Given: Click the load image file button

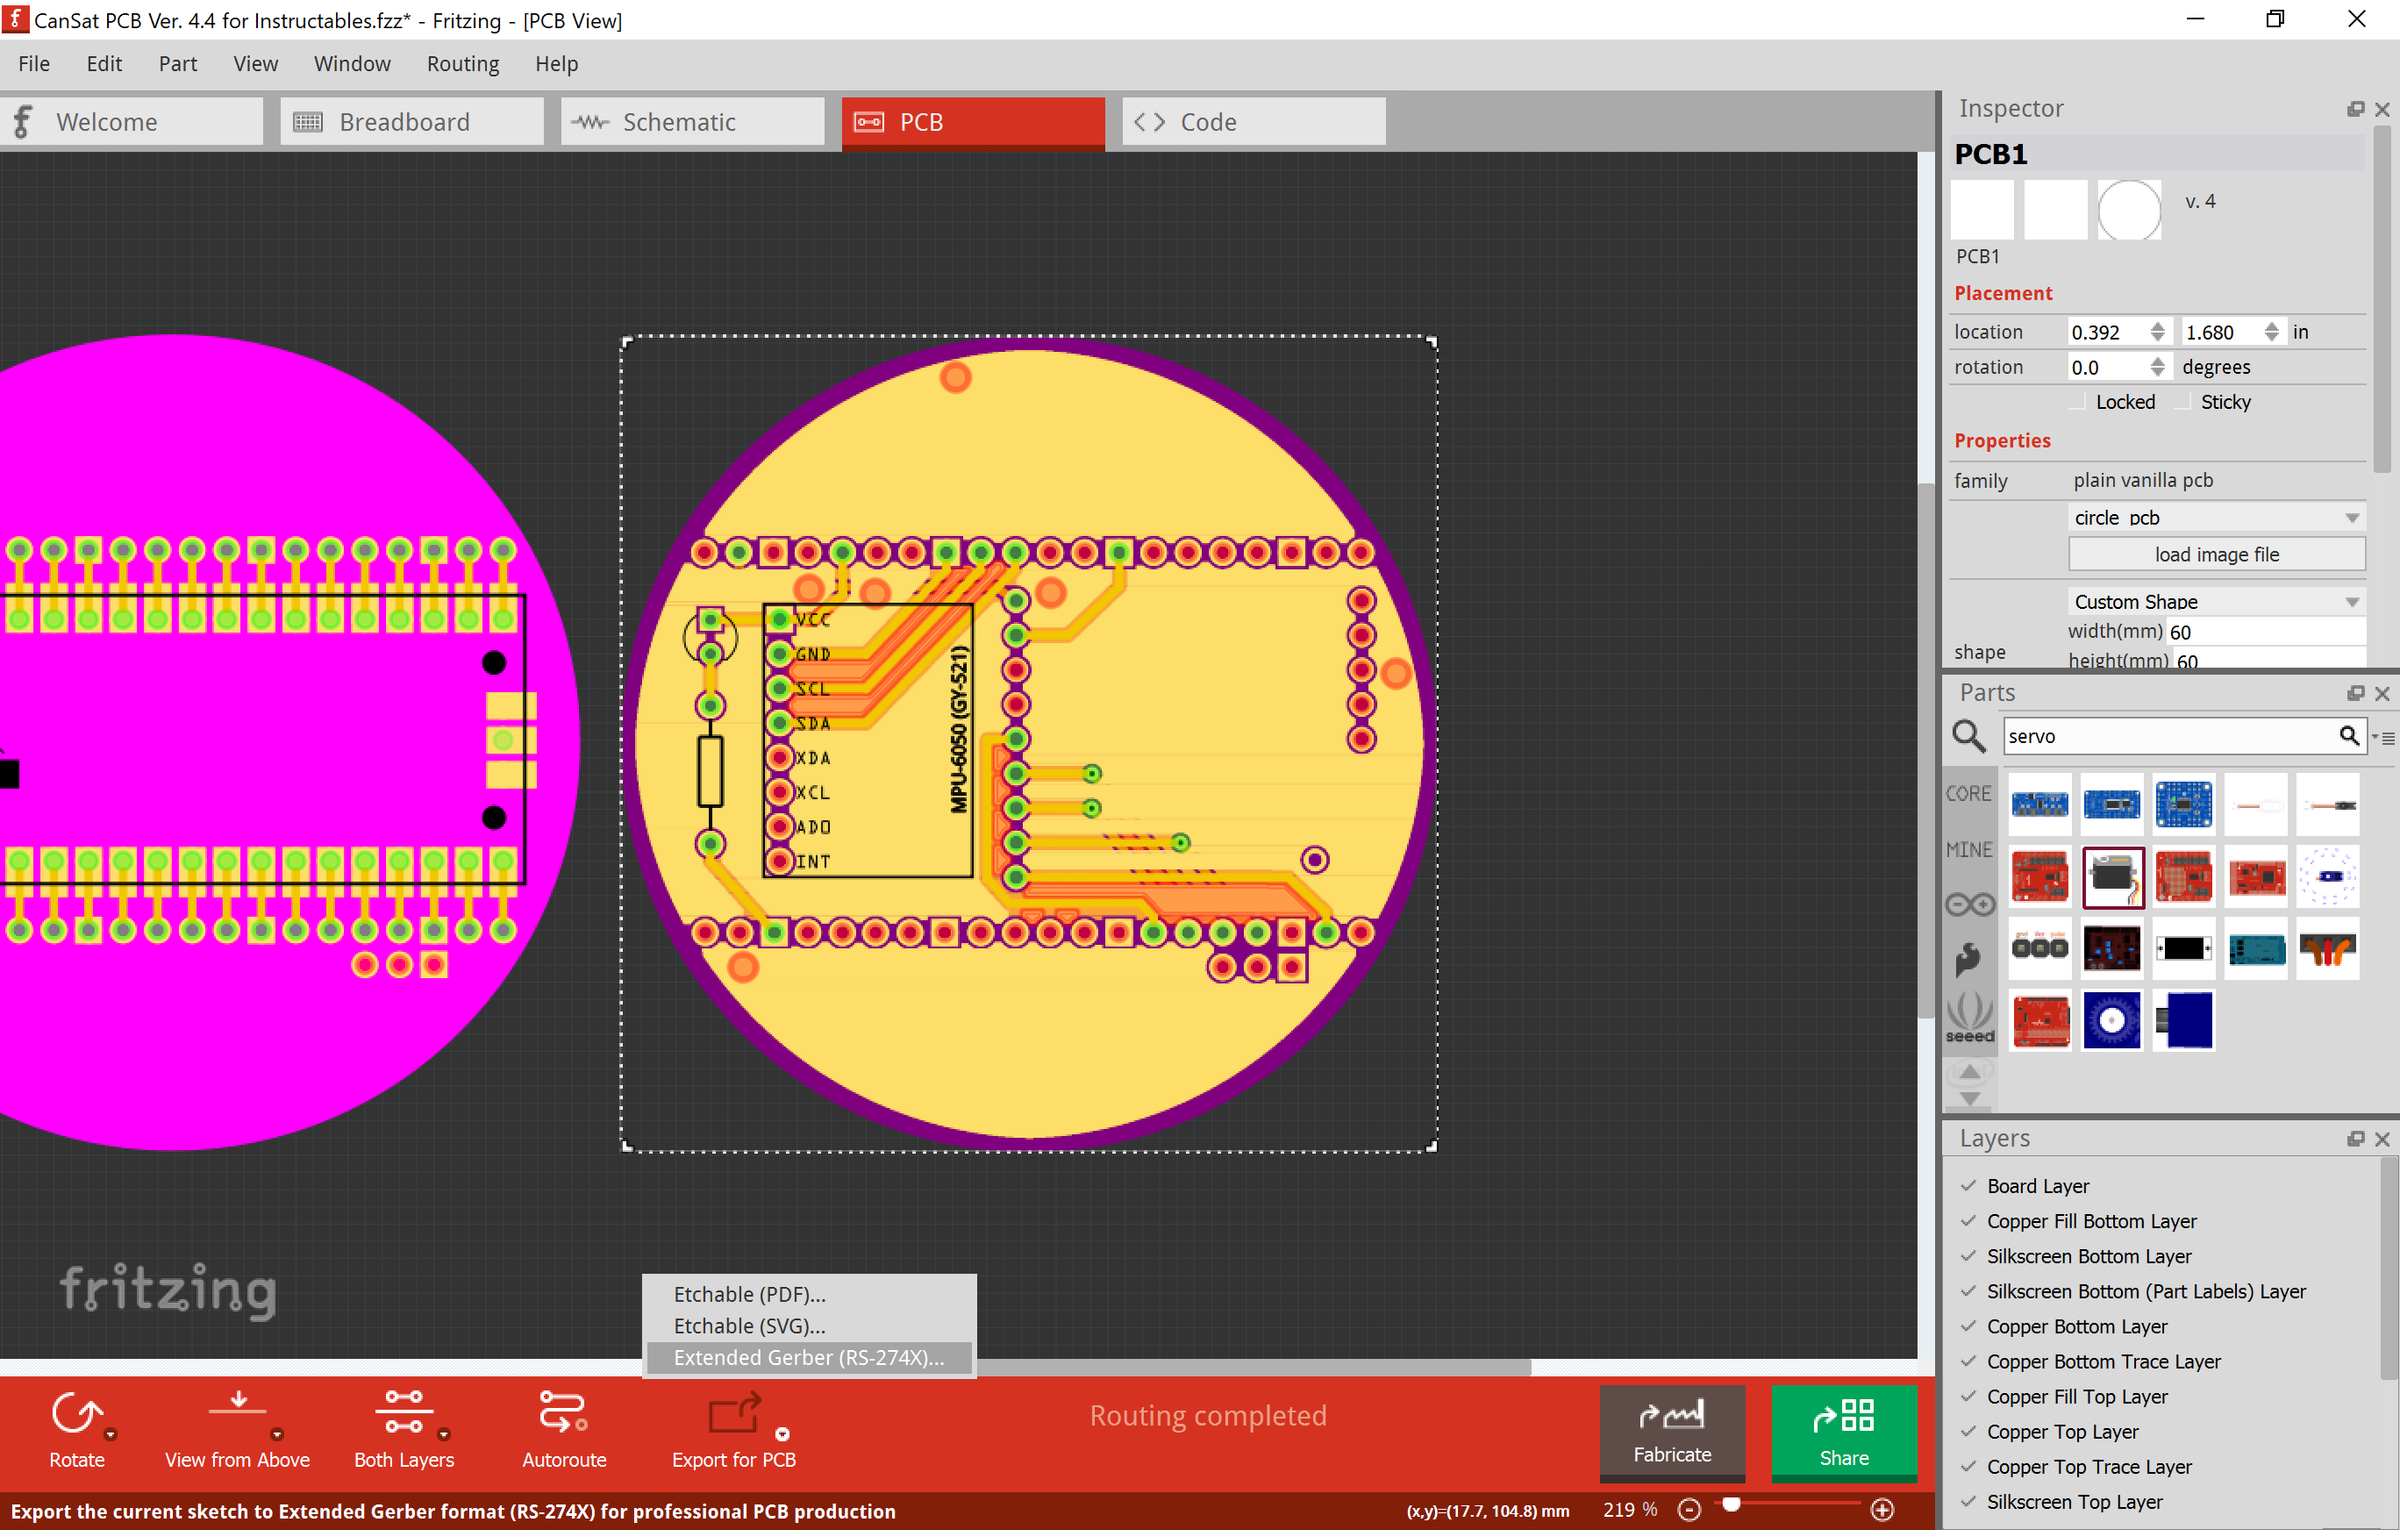Looking at the screenshot, I should (2216, 553).
